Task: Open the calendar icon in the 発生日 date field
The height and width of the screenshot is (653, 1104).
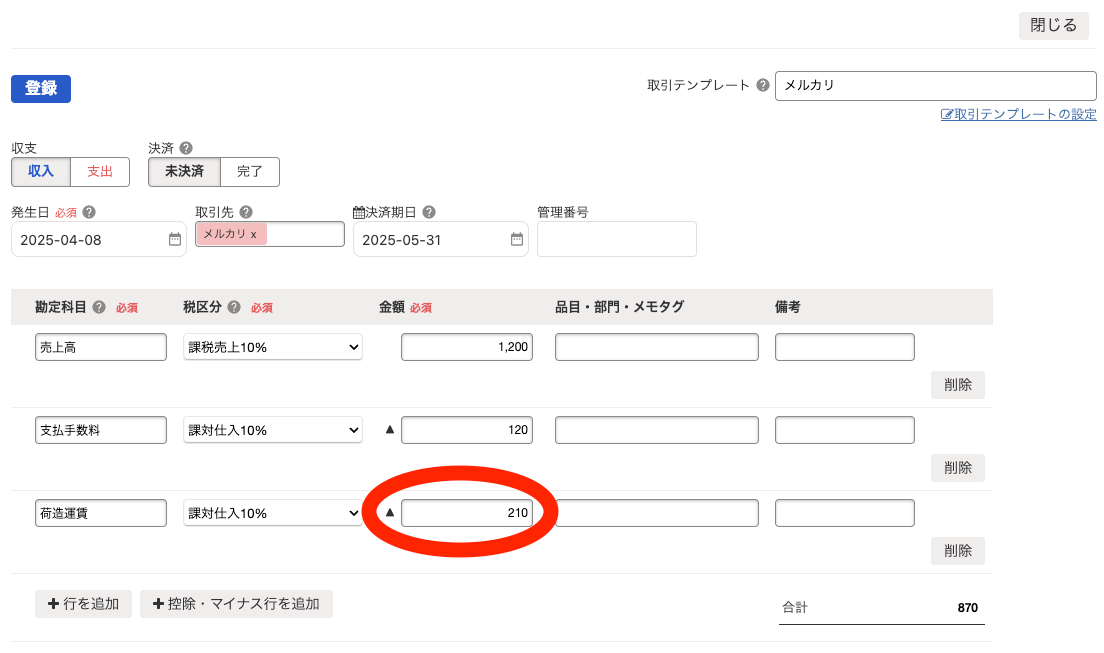Action: click(174, 239)
